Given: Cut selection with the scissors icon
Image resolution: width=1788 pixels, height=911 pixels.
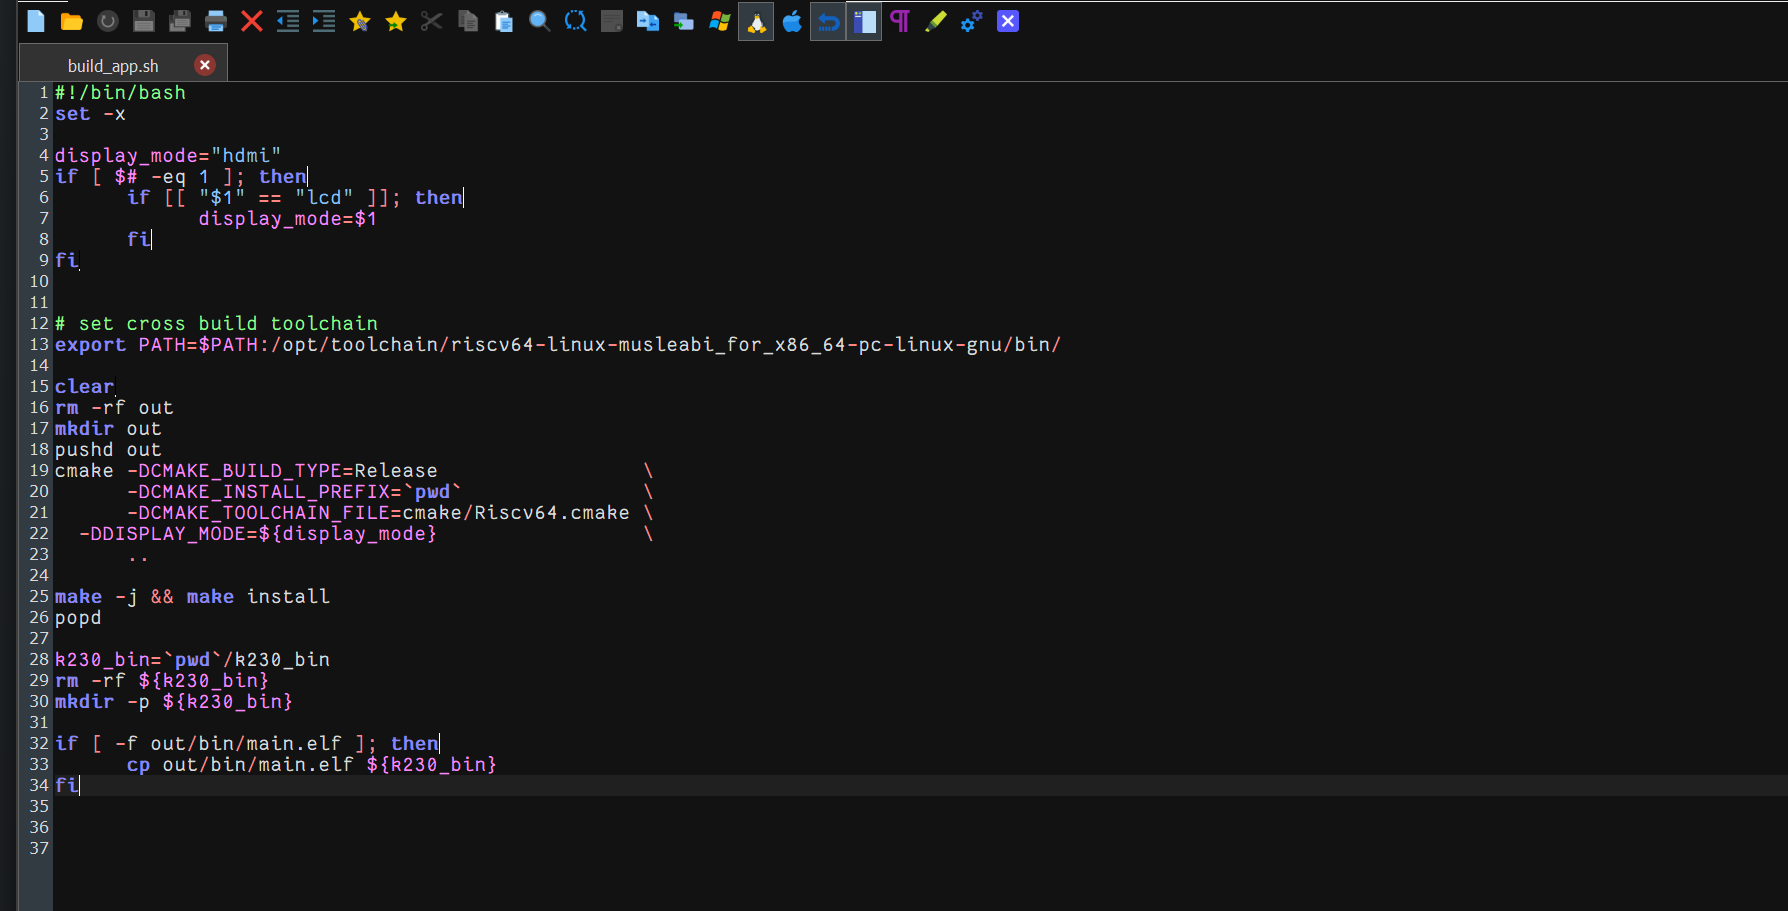Looking at the screenshot, I should [432, 21].
